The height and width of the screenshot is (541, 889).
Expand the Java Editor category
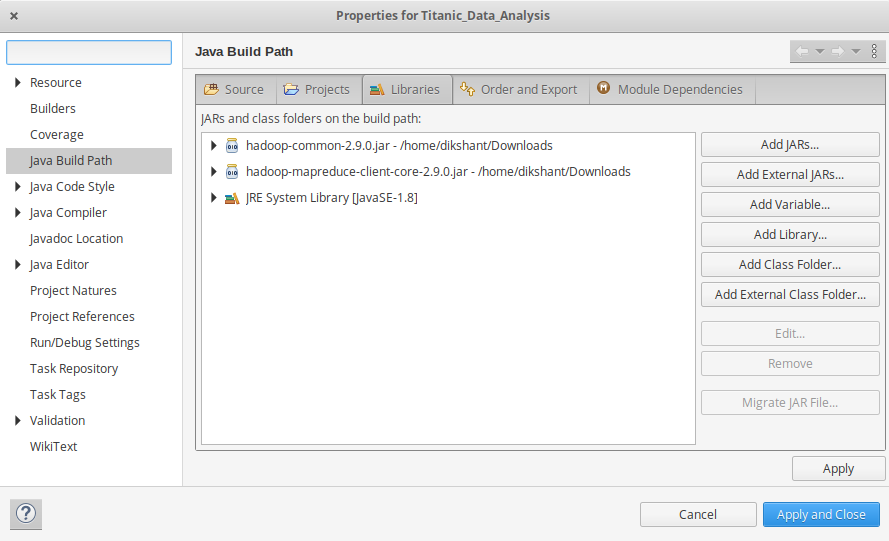(x=18, y=265)
